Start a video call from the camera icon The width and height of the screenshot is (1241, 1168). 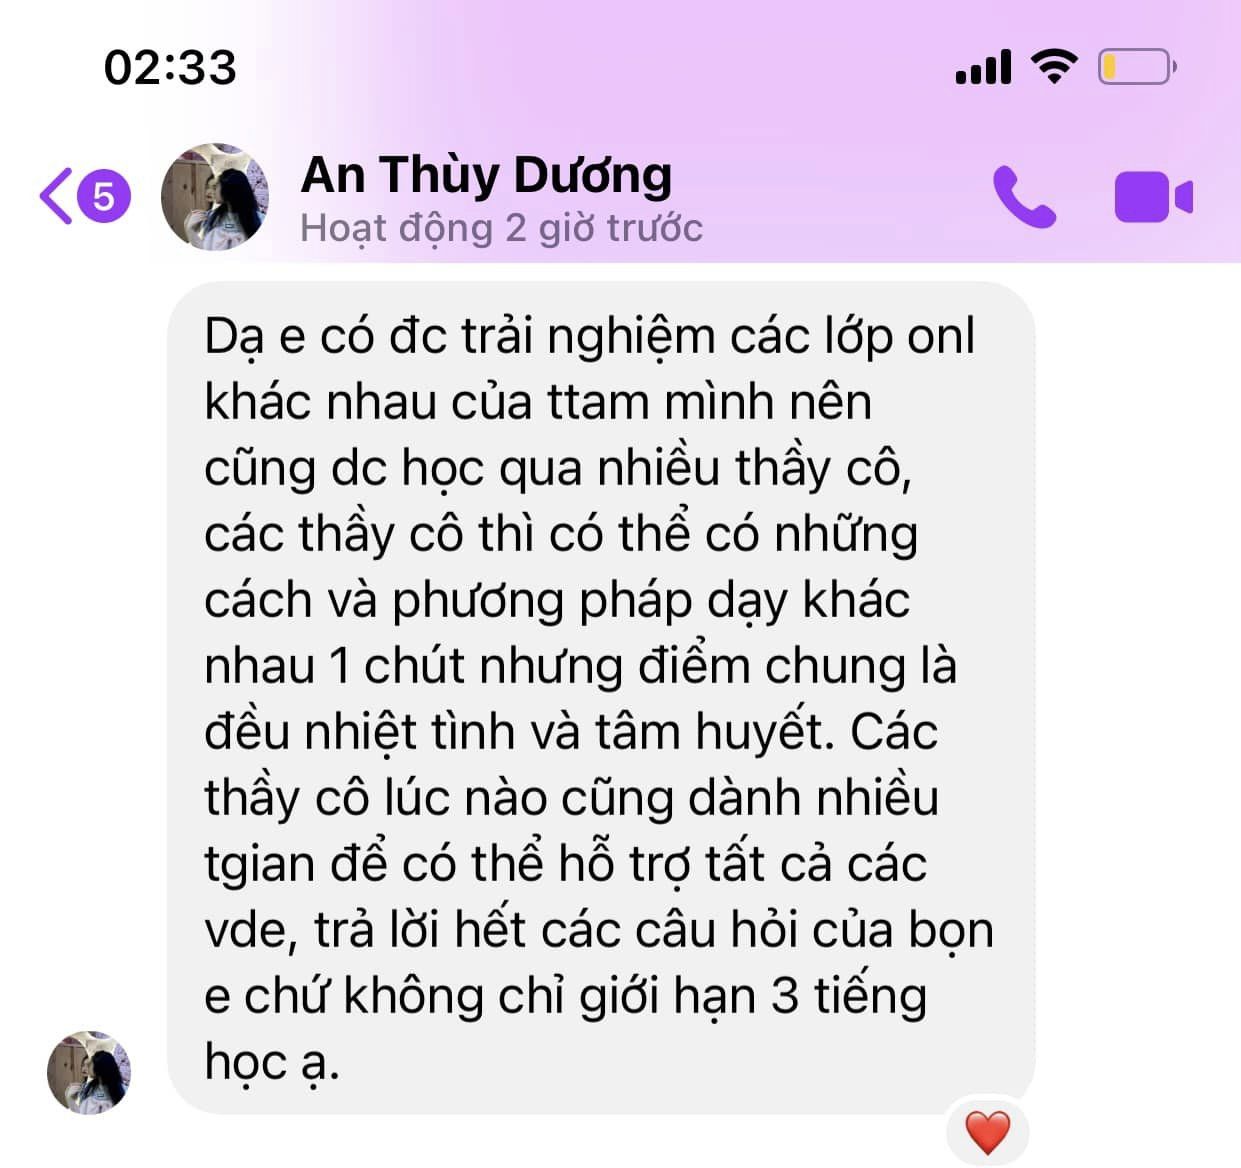pos(1153,196)
